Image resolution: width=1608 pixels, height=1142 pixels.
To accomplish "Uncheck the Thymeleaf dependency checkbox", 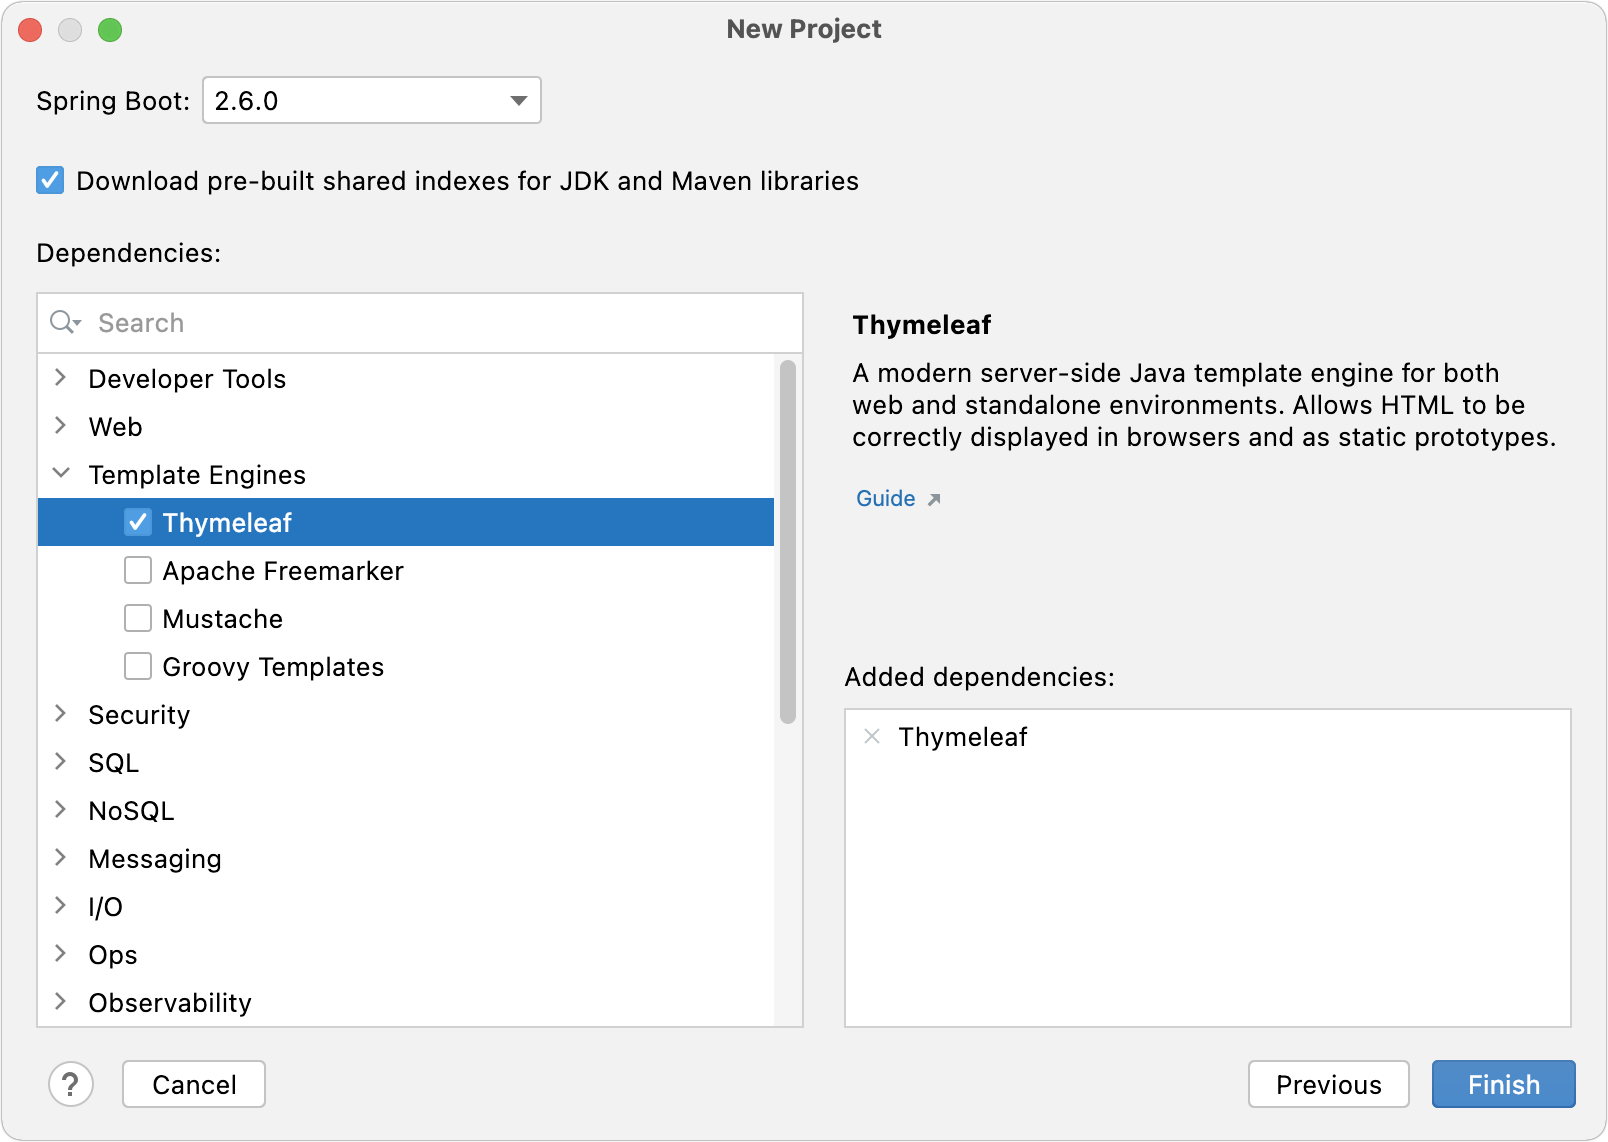I will pyautogui.click(x=138, y=522).
